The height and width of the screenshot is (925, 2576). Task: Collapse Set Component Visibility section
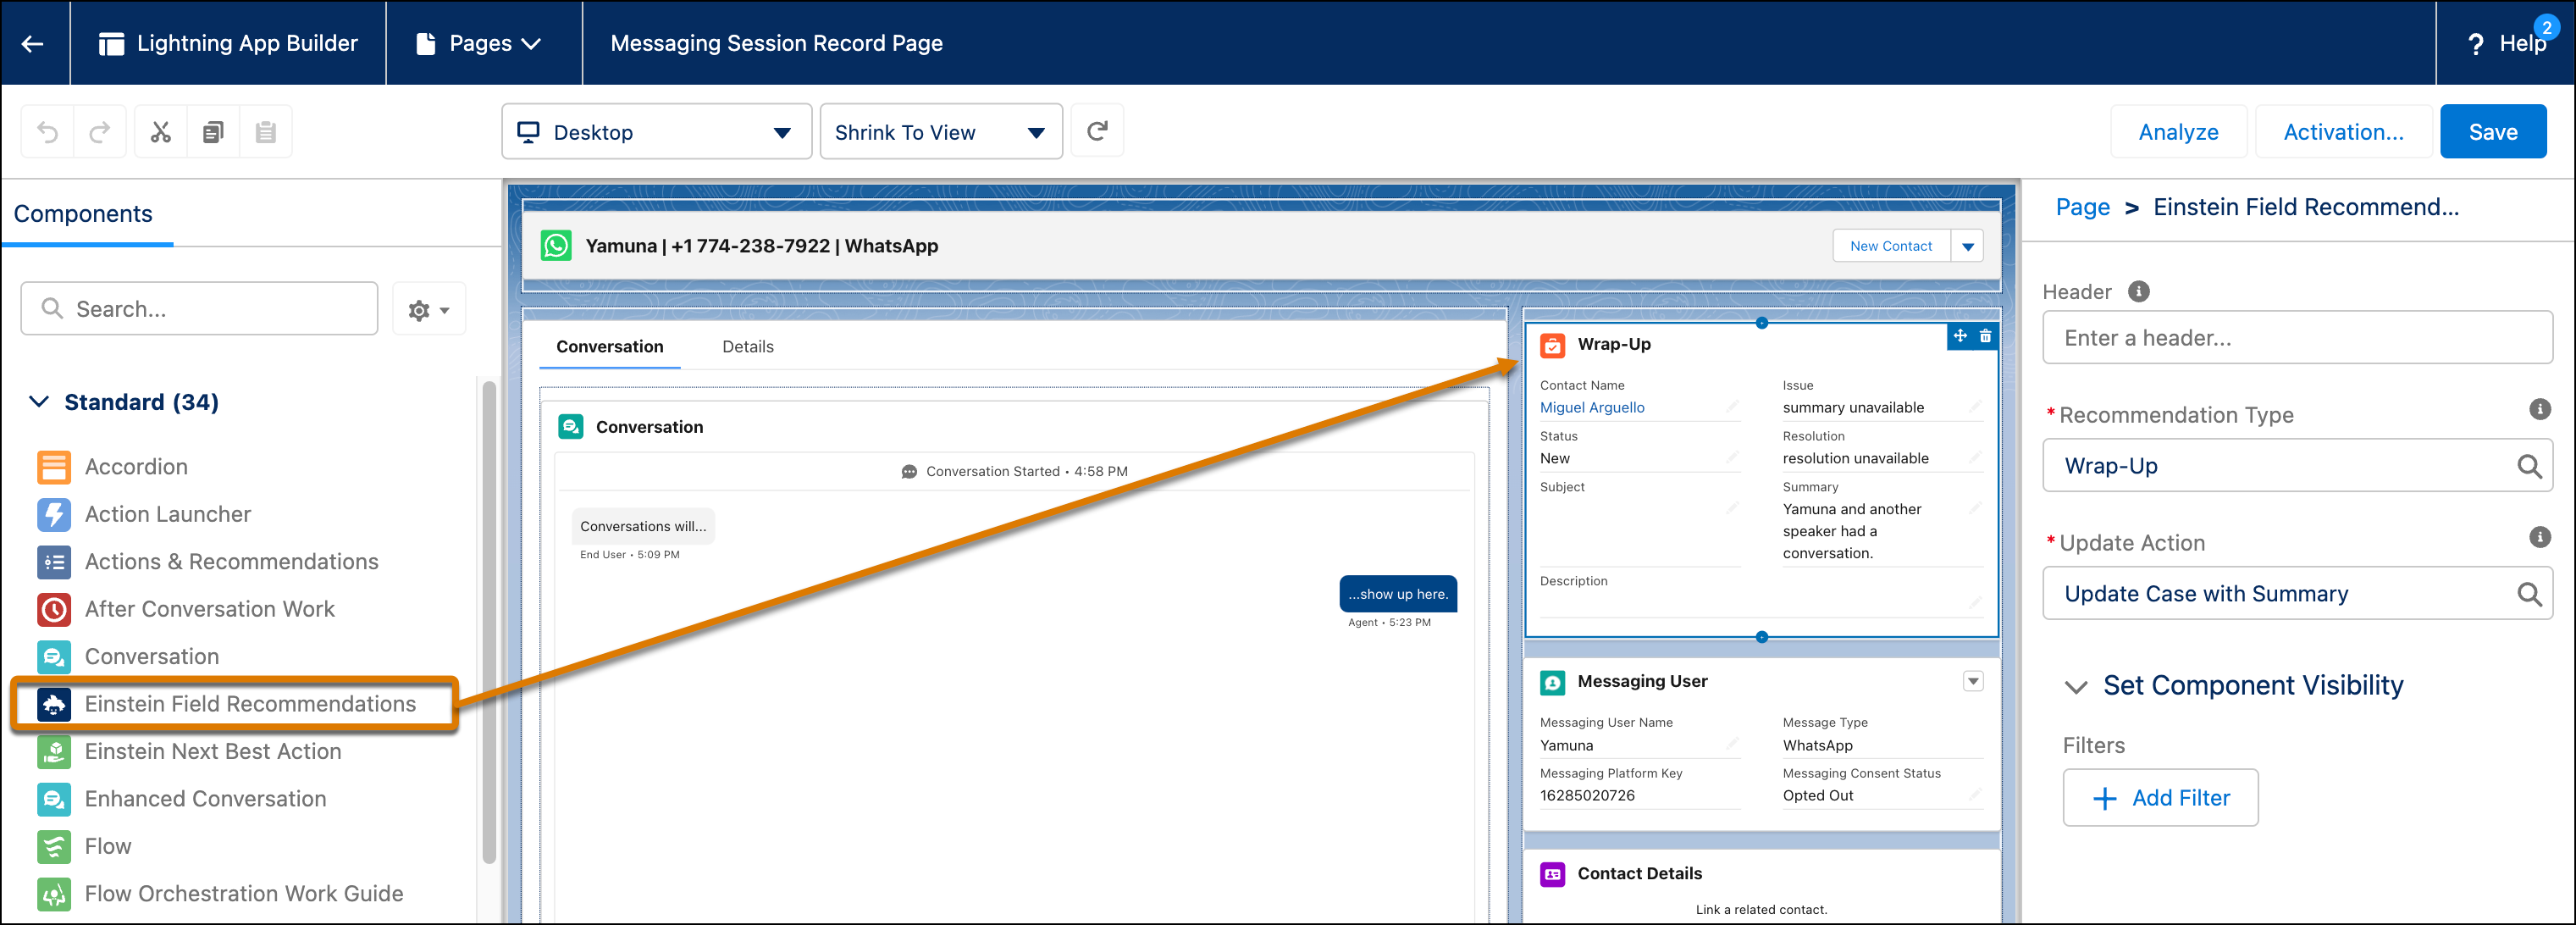tap(2076, 686)
